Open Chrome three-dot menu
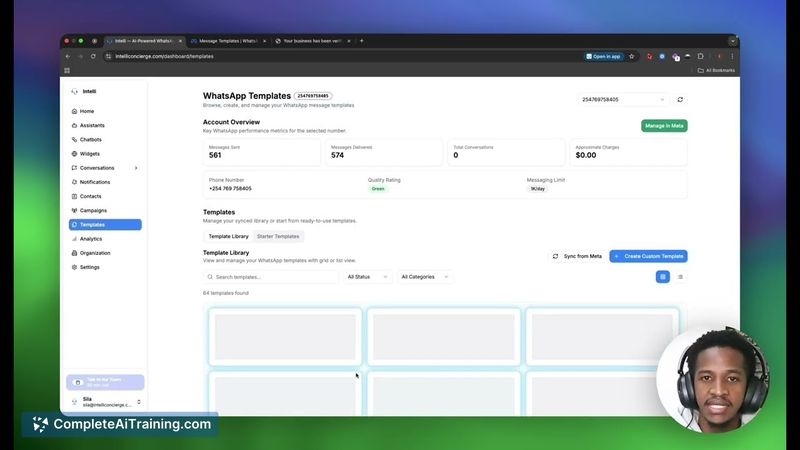Image resolution: width=800 pixels, height=450 pixels. [x=732, y=57]
